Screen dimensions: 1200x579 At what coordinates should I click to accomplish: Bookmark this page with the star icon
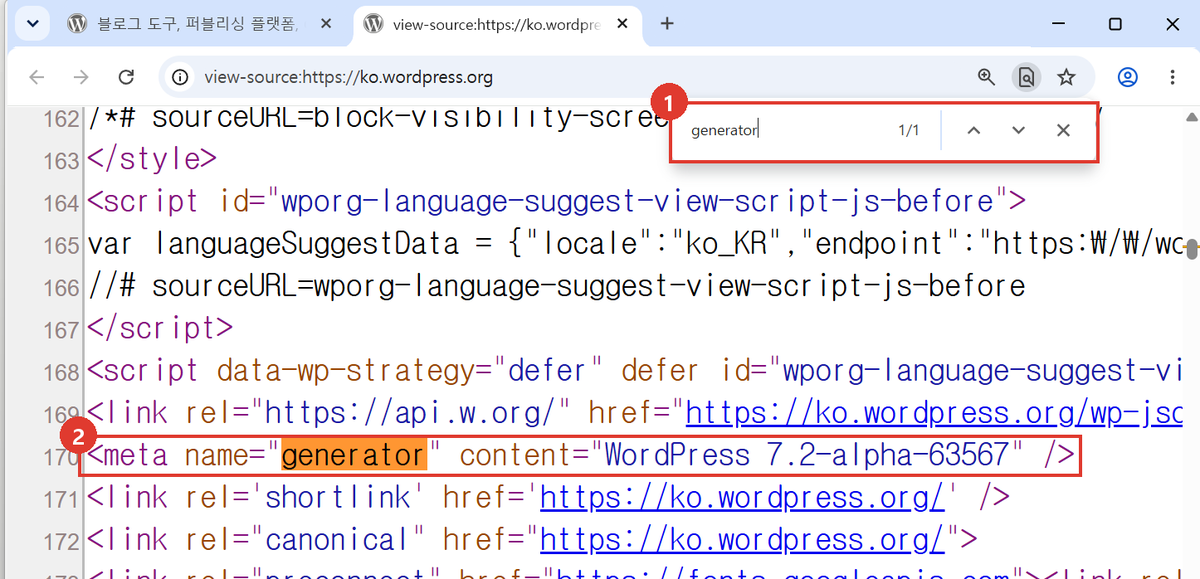(1066, 77)
